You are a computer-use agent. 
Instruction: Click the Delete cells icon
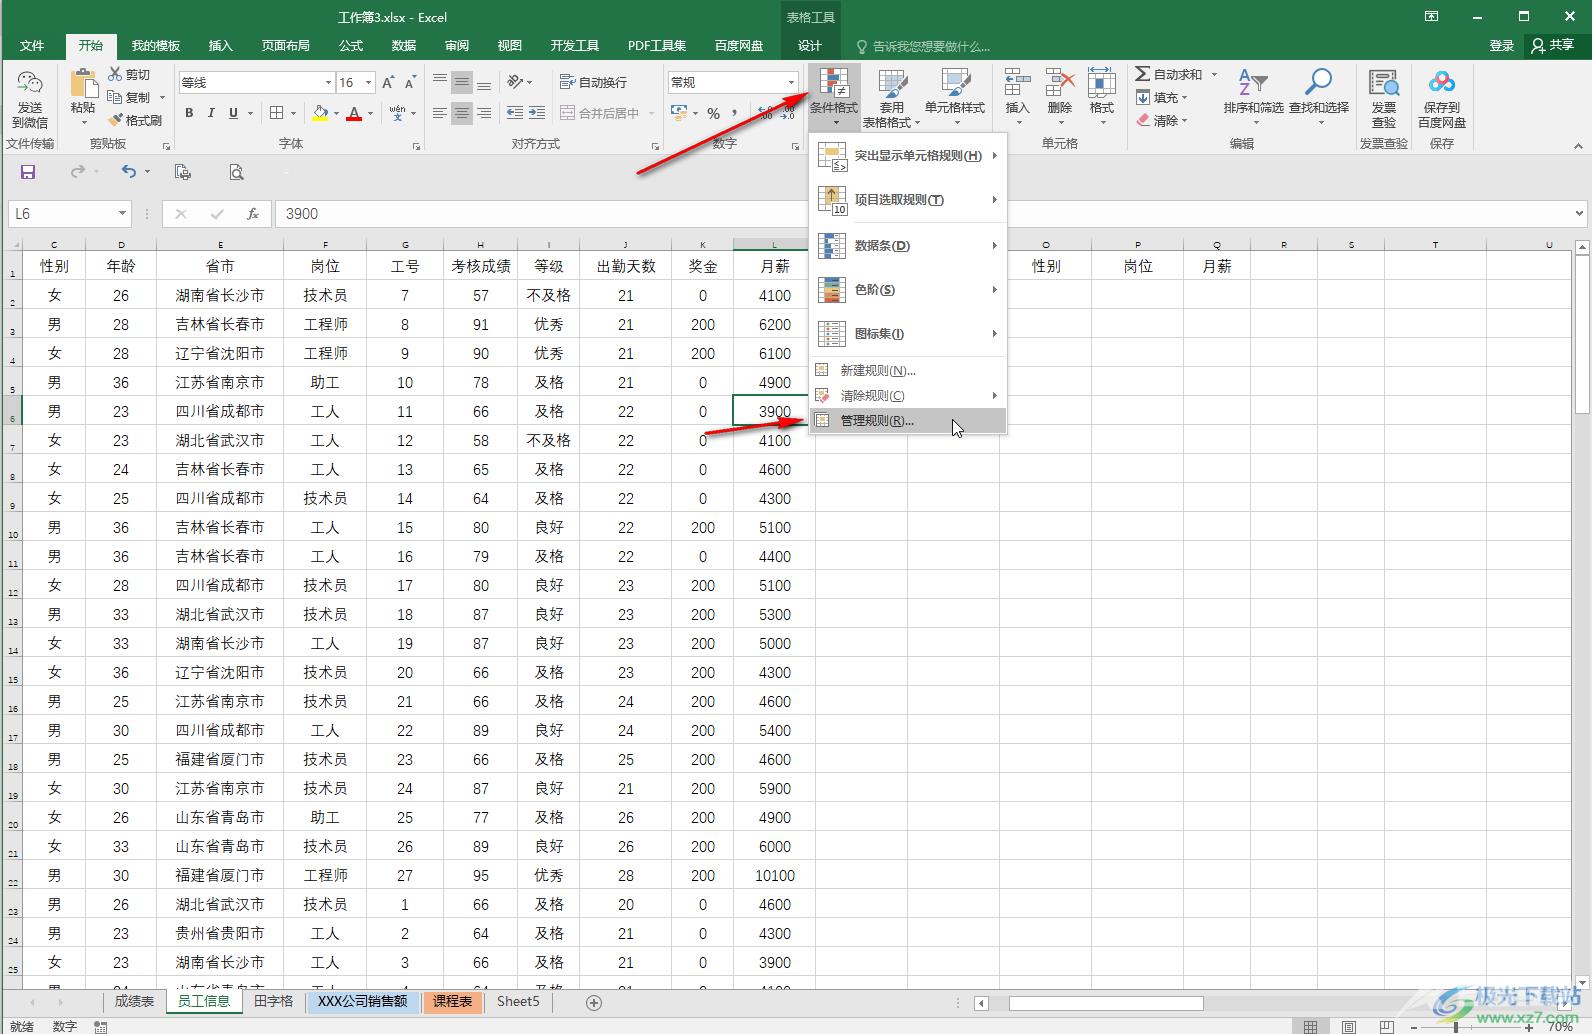pos(1060,84)
